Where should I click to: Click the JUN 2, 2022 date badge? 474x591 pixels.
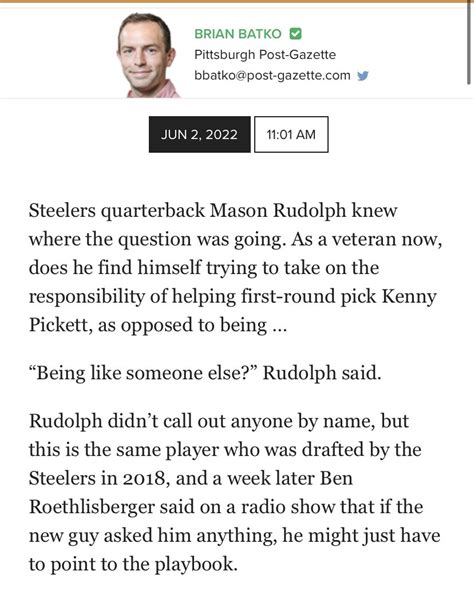click(x=200, y=135)
